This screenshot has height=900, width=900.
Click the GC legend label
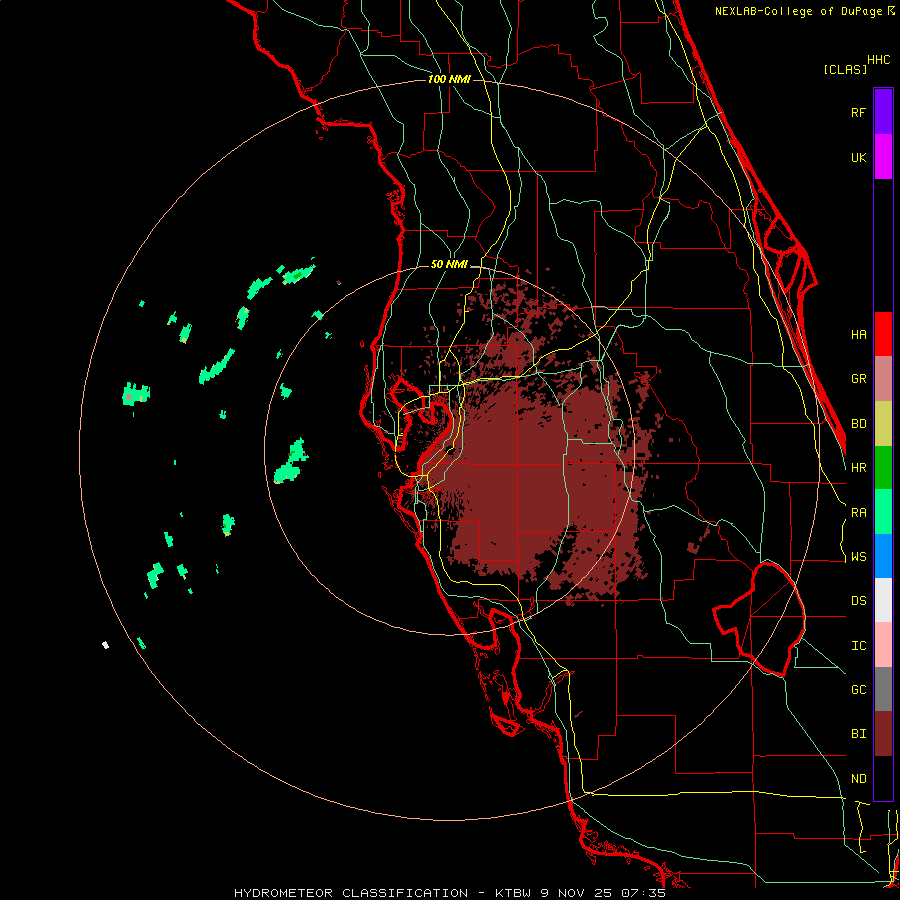858,690
